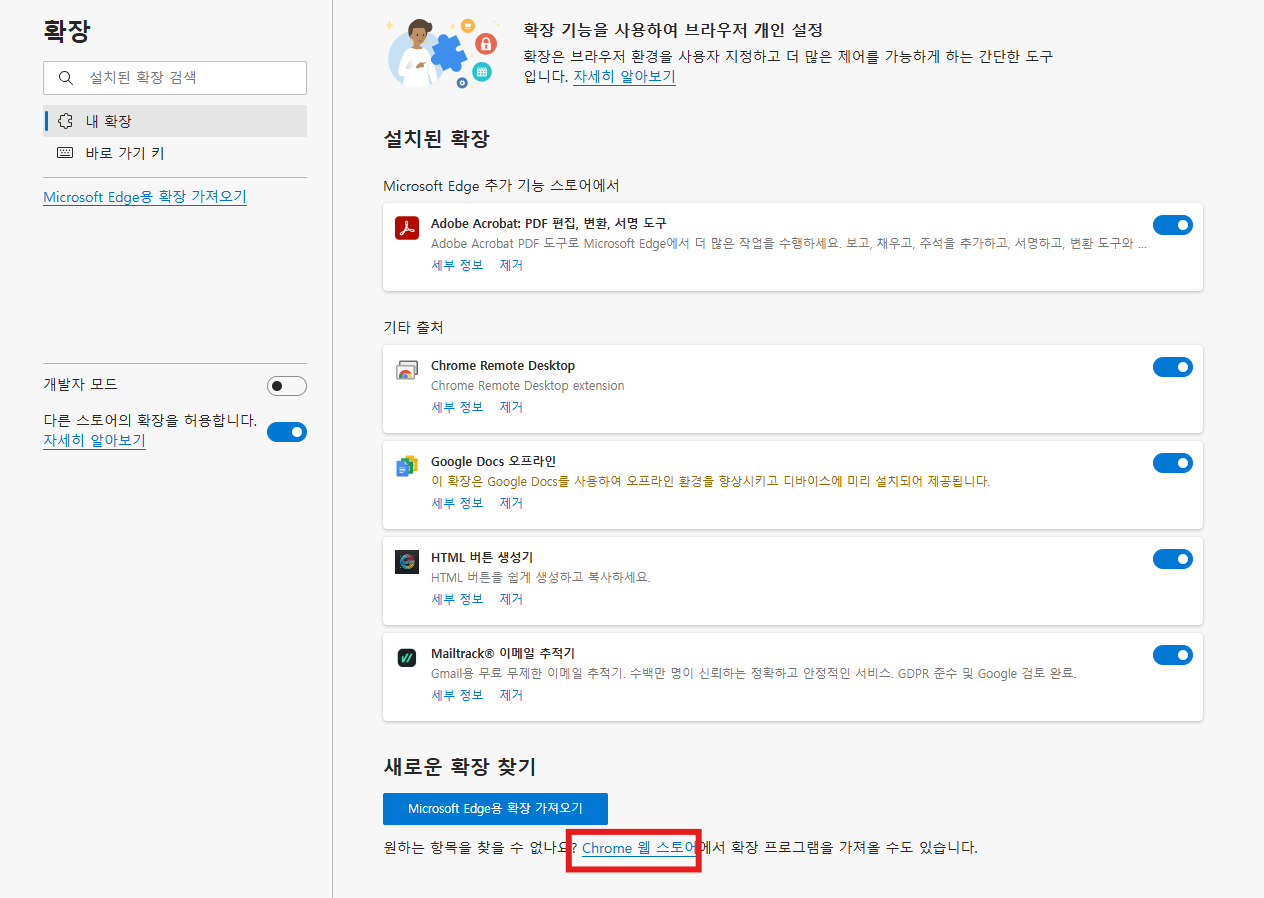Screen dimensions: 1264x898
Task: Click the Adobe Acrobat extension icon
Action: (406, 228)
